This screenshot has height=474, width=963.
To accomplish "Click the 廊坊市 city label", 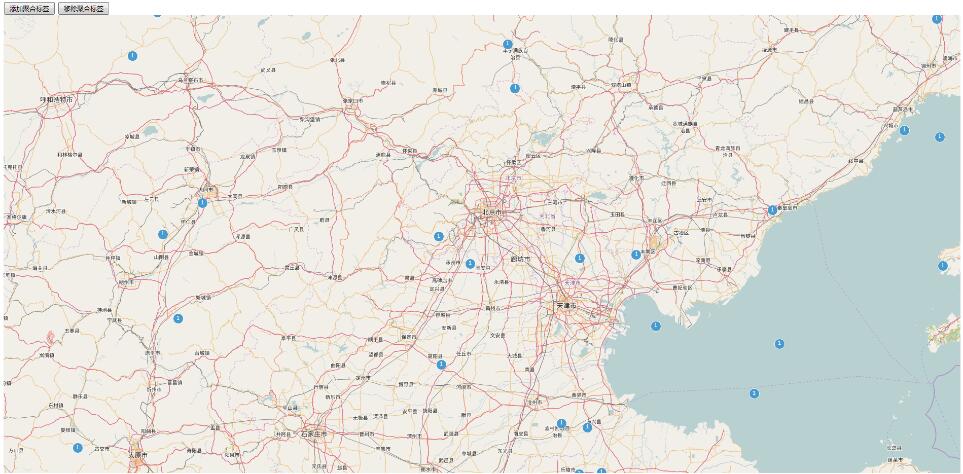I will tap(519, 259).
